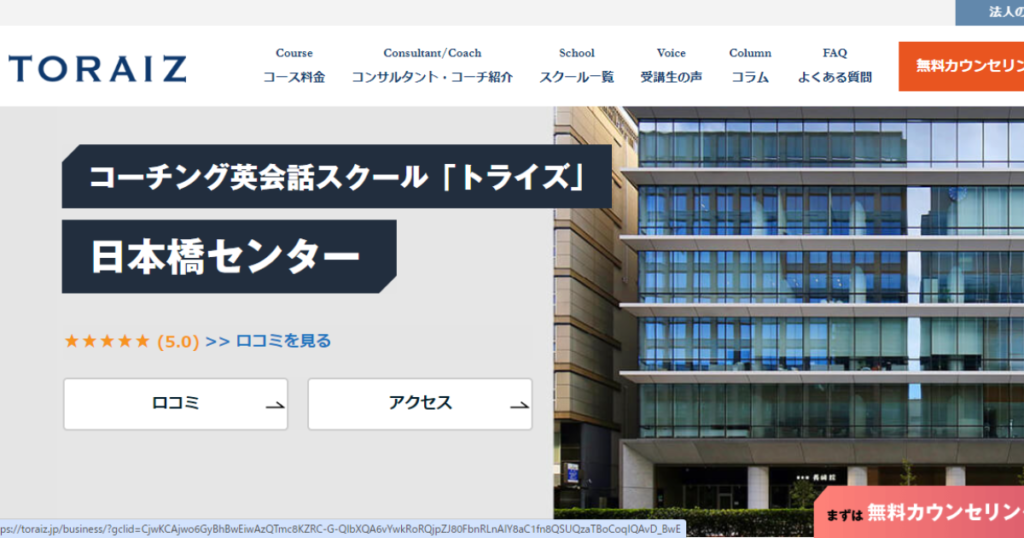The width and height of the screenshot is (1024, 538).
Task: Open the Column コラム menu item
Action: (x=750, y=66)
